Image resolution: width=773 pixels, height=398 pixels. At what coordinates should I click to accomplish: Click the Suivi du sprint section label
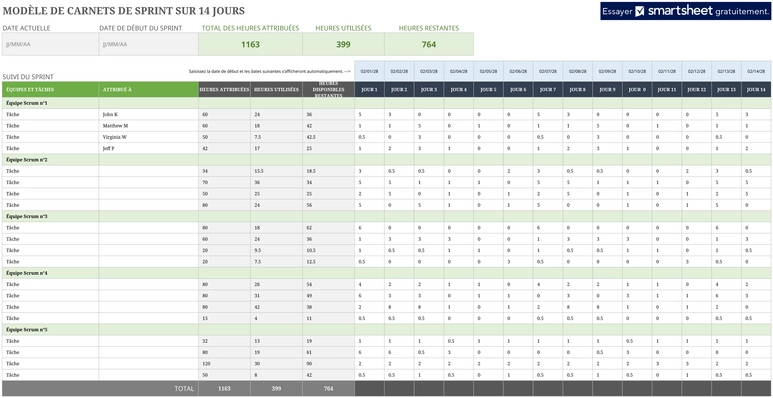28,77
